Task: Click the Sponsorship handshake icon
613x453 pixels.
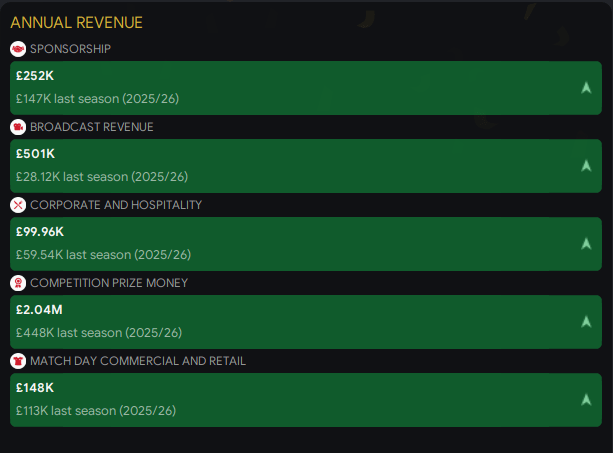Action: click(x=18, y=49)
